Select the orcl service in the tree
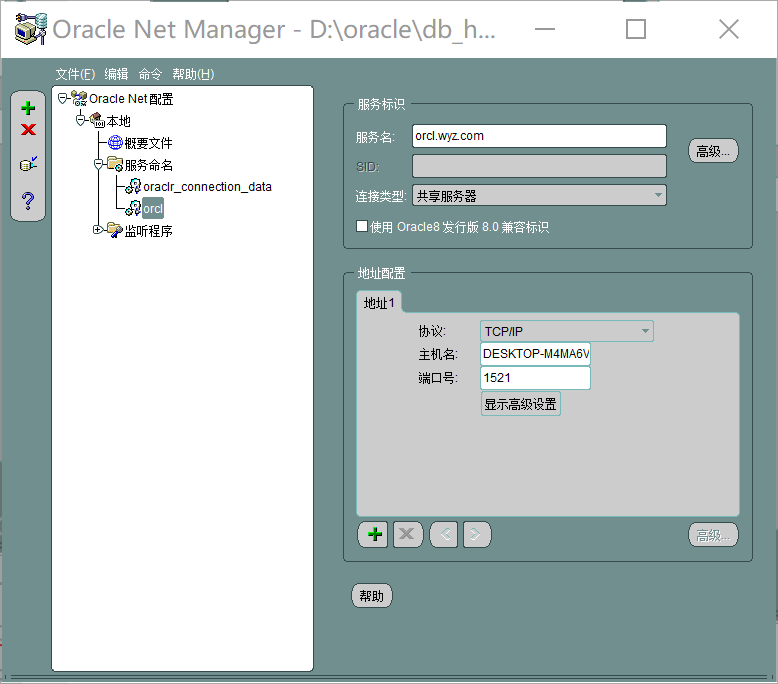The image size is (778, 684). (x=153, y=208)
